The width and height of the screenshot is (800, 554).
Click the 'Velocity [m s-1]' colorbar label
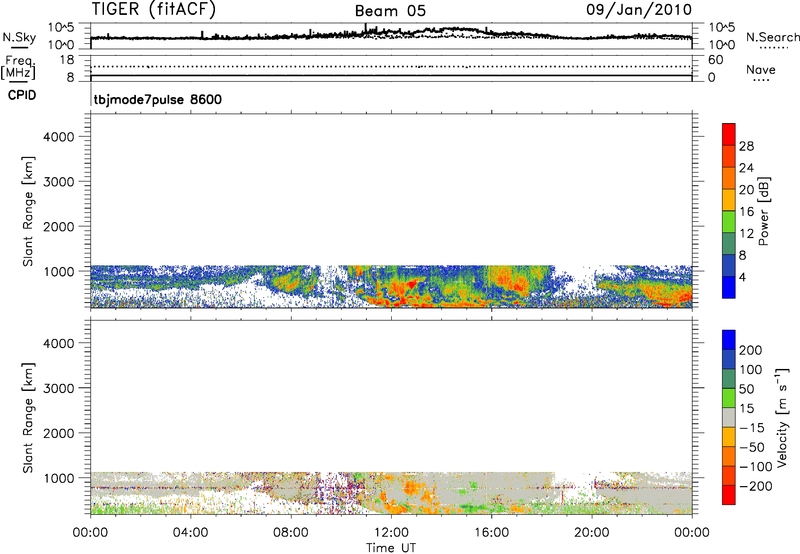click(x=782, y=417)
